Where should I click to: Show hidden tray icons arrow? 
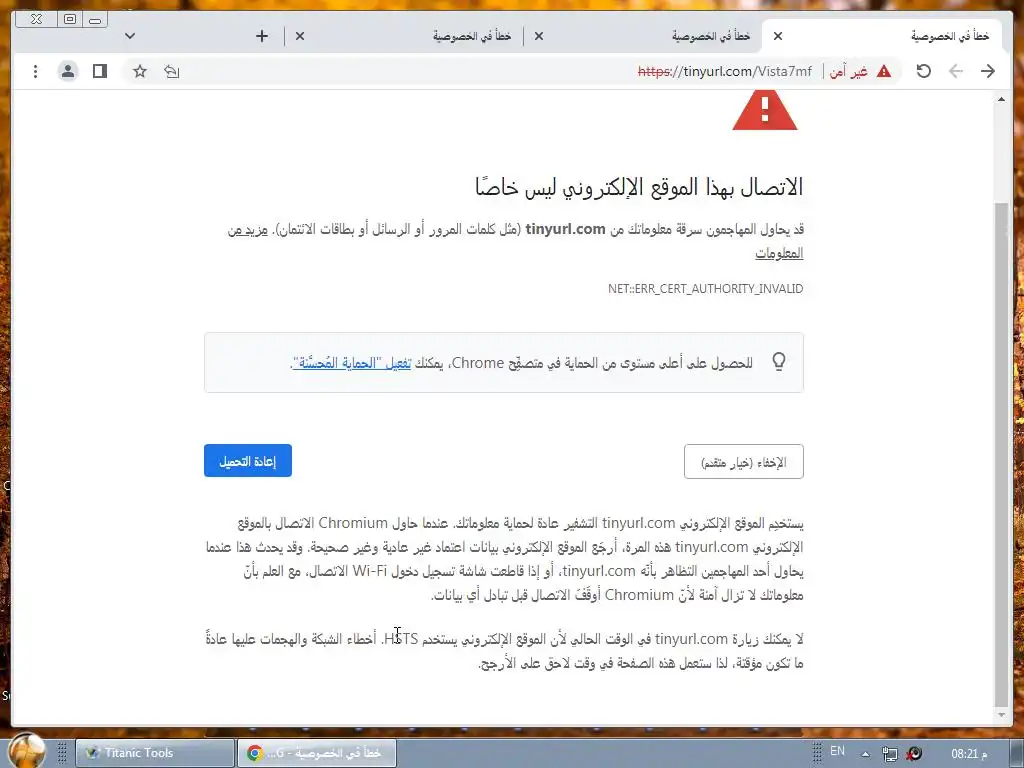865,754
